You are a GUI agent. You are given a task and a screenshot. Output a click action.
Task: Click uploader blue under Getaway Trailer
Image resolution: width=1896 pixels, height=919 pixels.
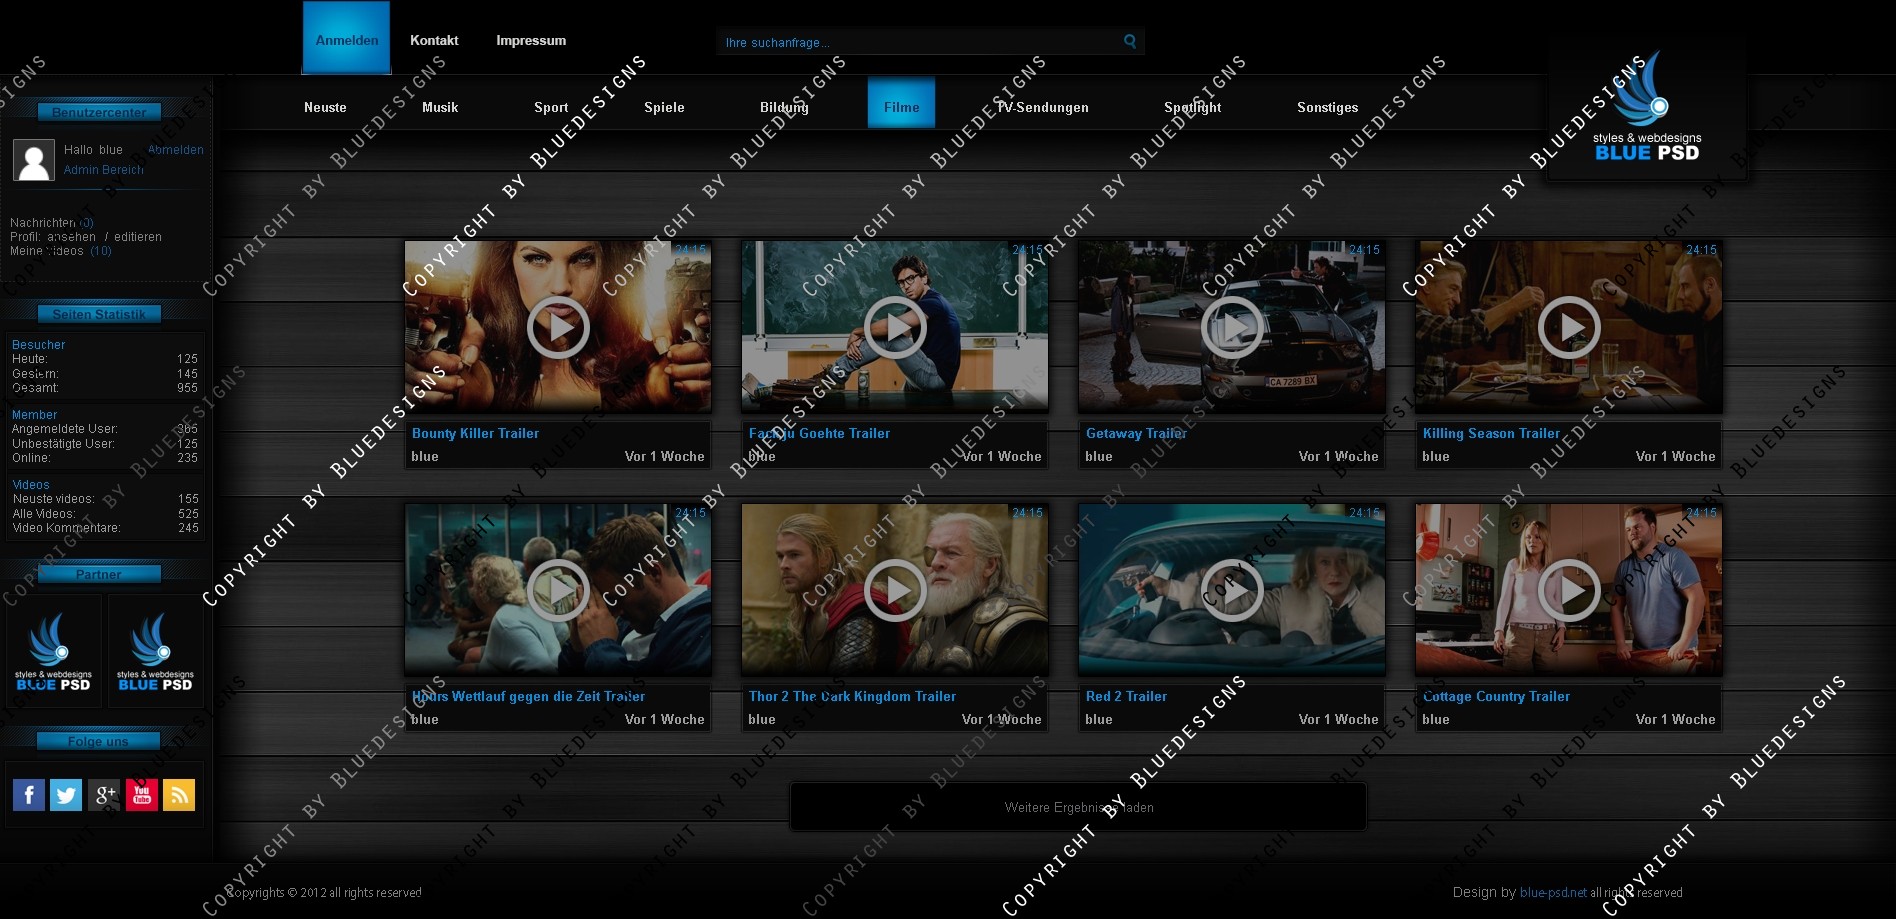(1098, 456)
